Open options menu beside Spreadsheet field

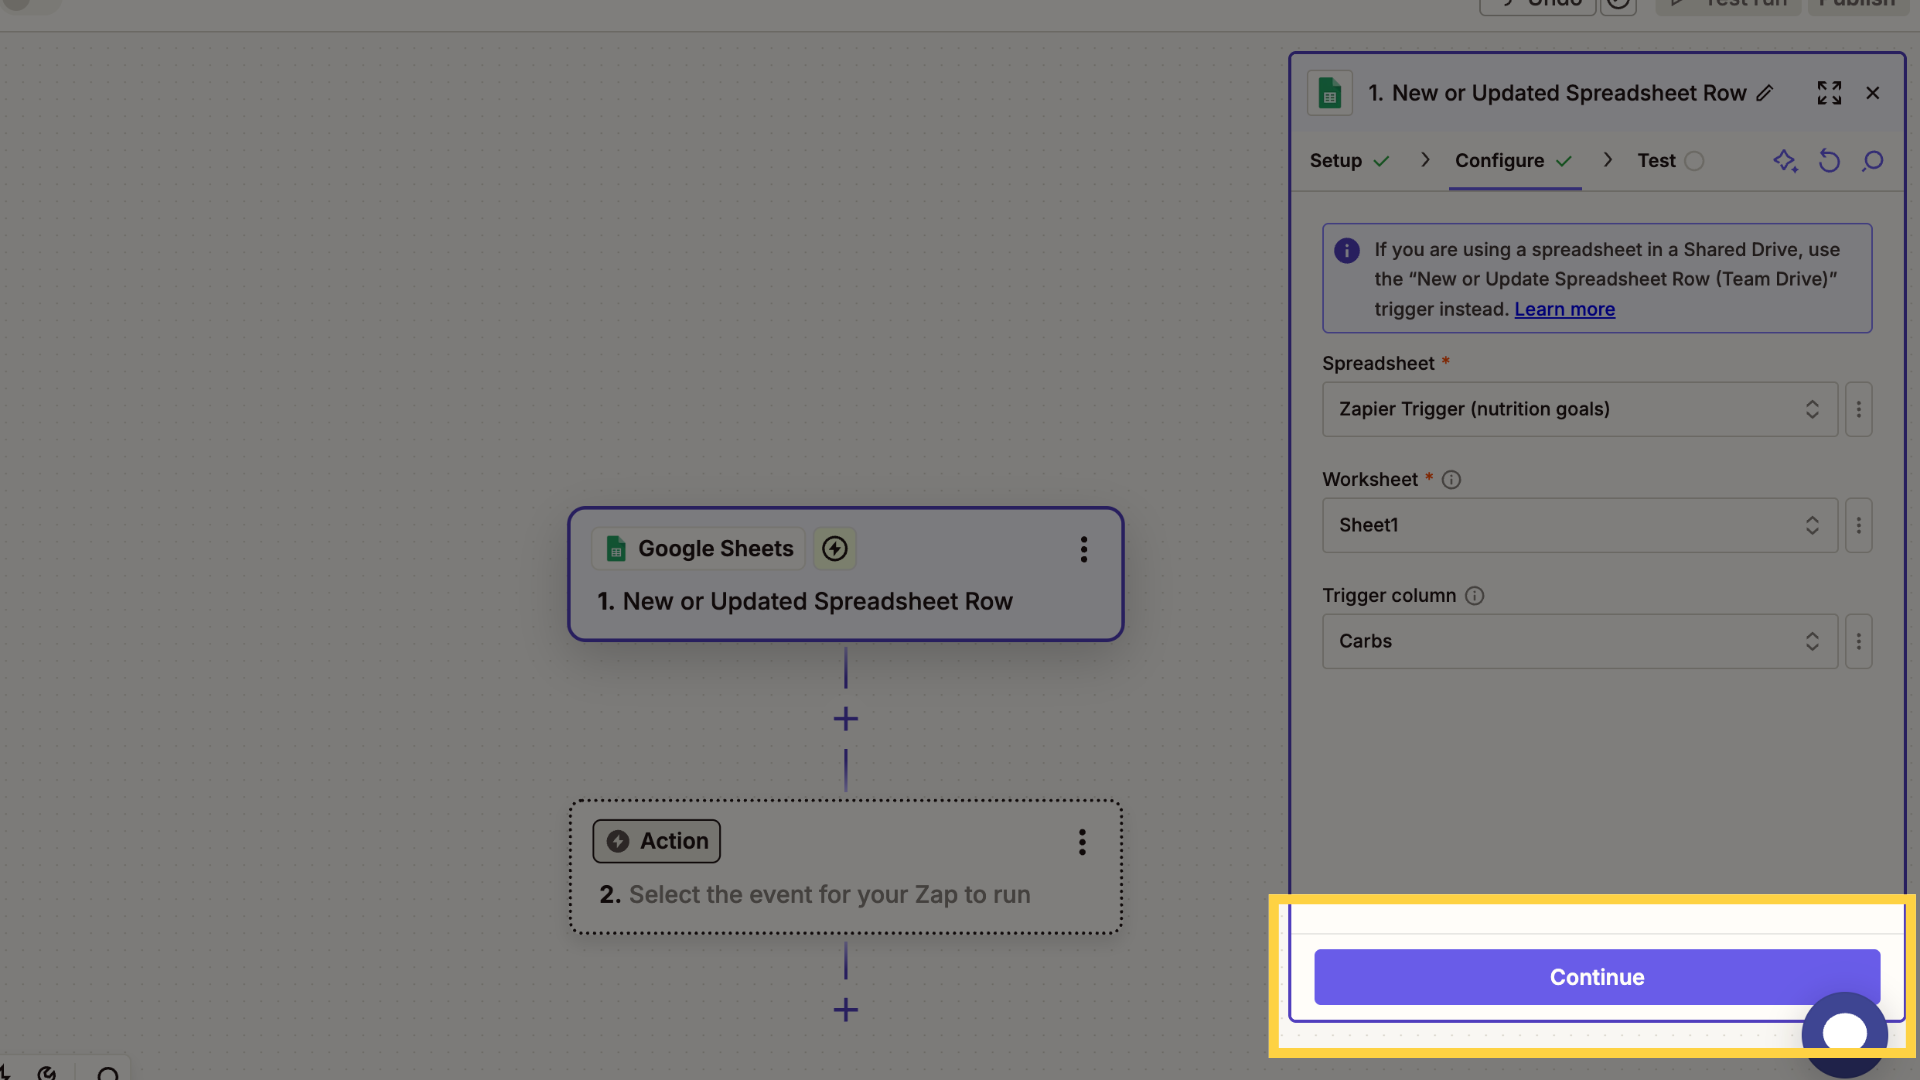pos(1859,409)
